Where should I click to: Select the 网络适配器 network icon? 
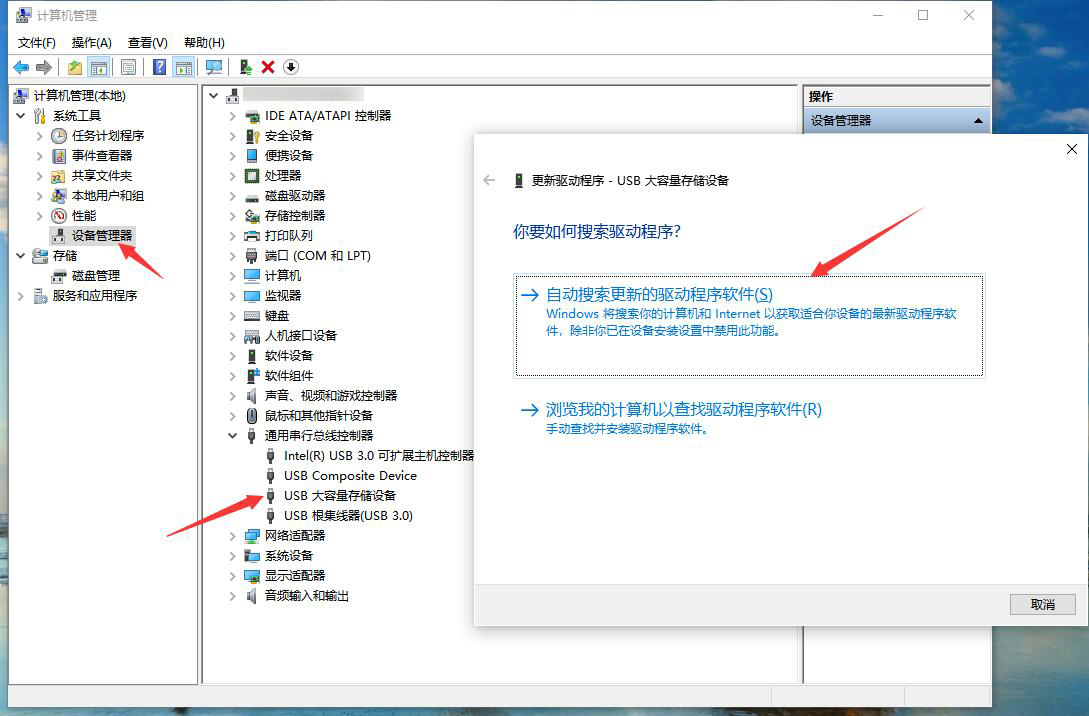pyautogui.click(x=252, y=536)
